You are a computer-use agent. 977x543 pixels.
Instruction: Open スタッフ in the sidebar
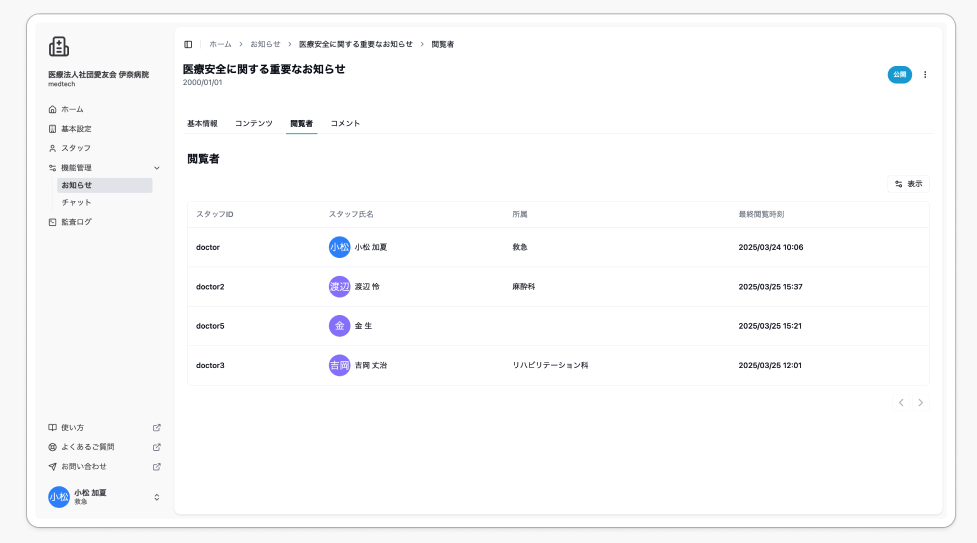(76, 148)
